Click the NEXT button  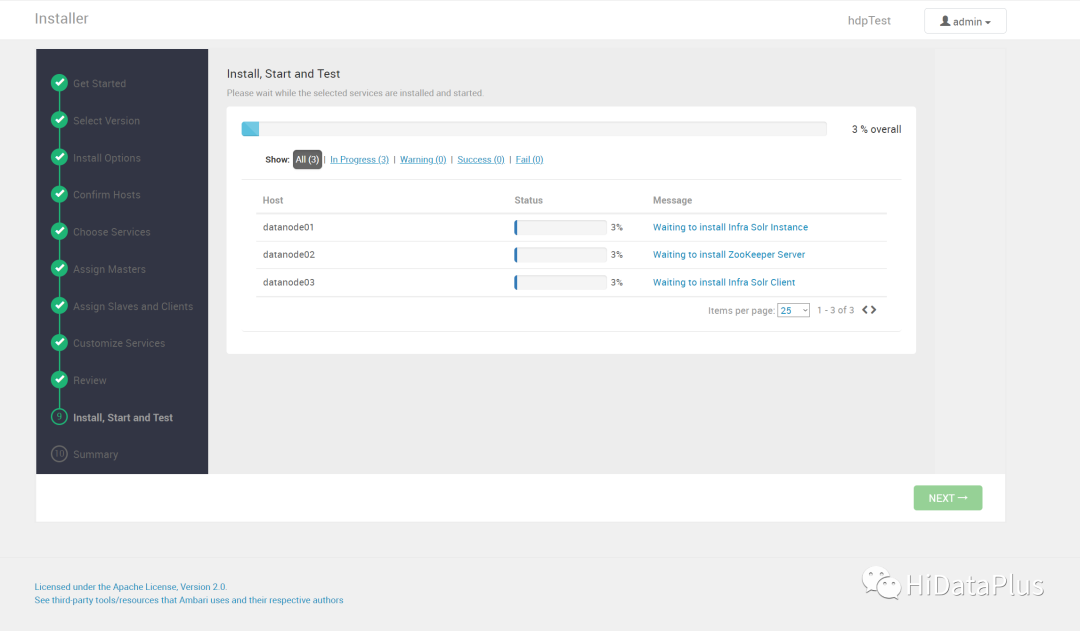click(x=947, y=498)
